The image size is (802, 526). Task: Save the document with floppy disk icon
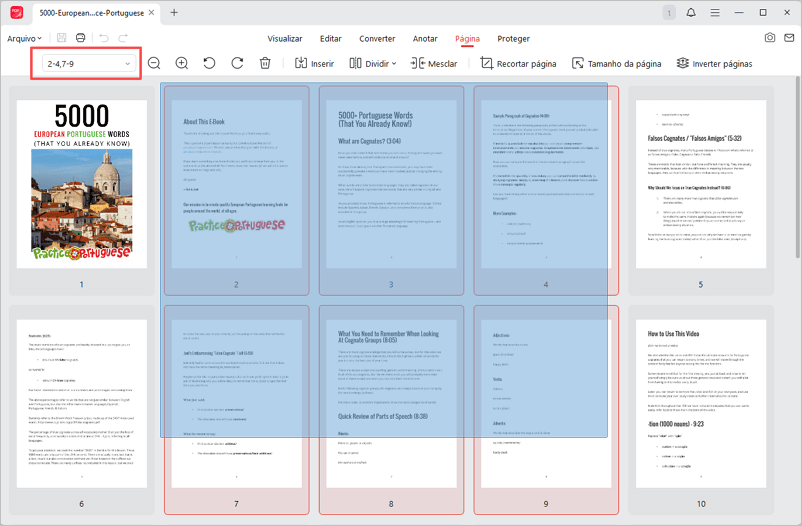point(61,38)
